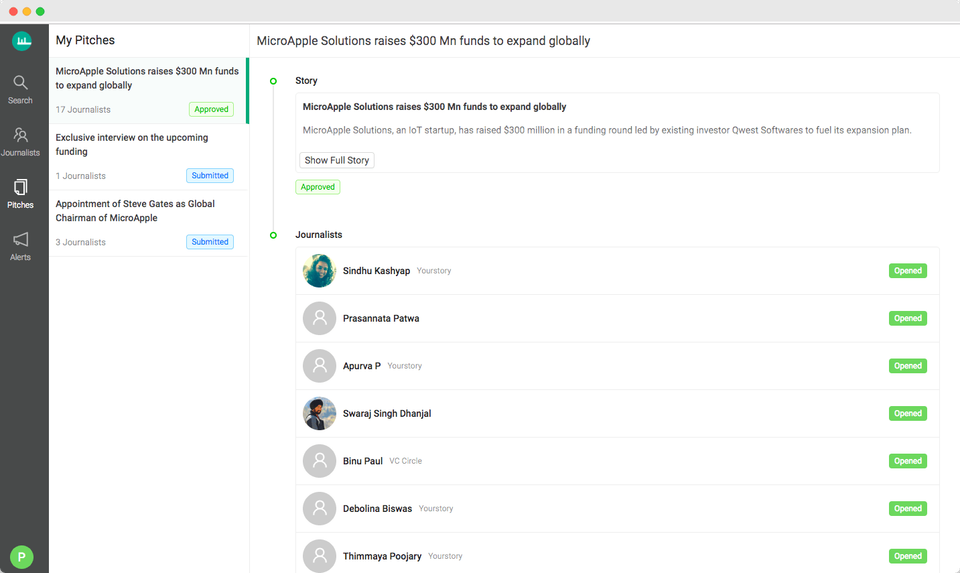
Task: Open the Search section
Action: (20, 89)
